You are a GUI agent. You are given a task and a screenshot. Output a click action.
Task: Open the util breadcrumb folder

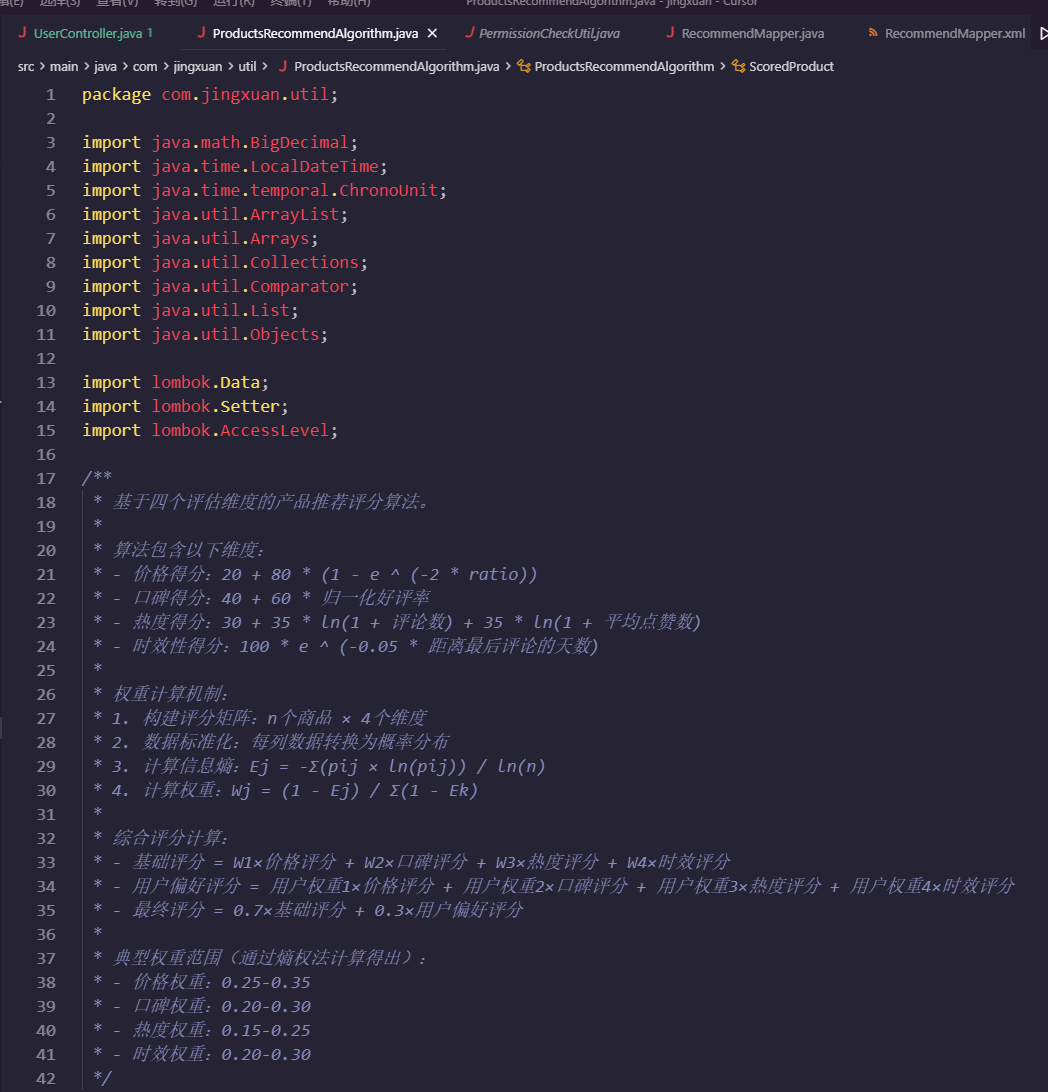(x=247, y=66)
